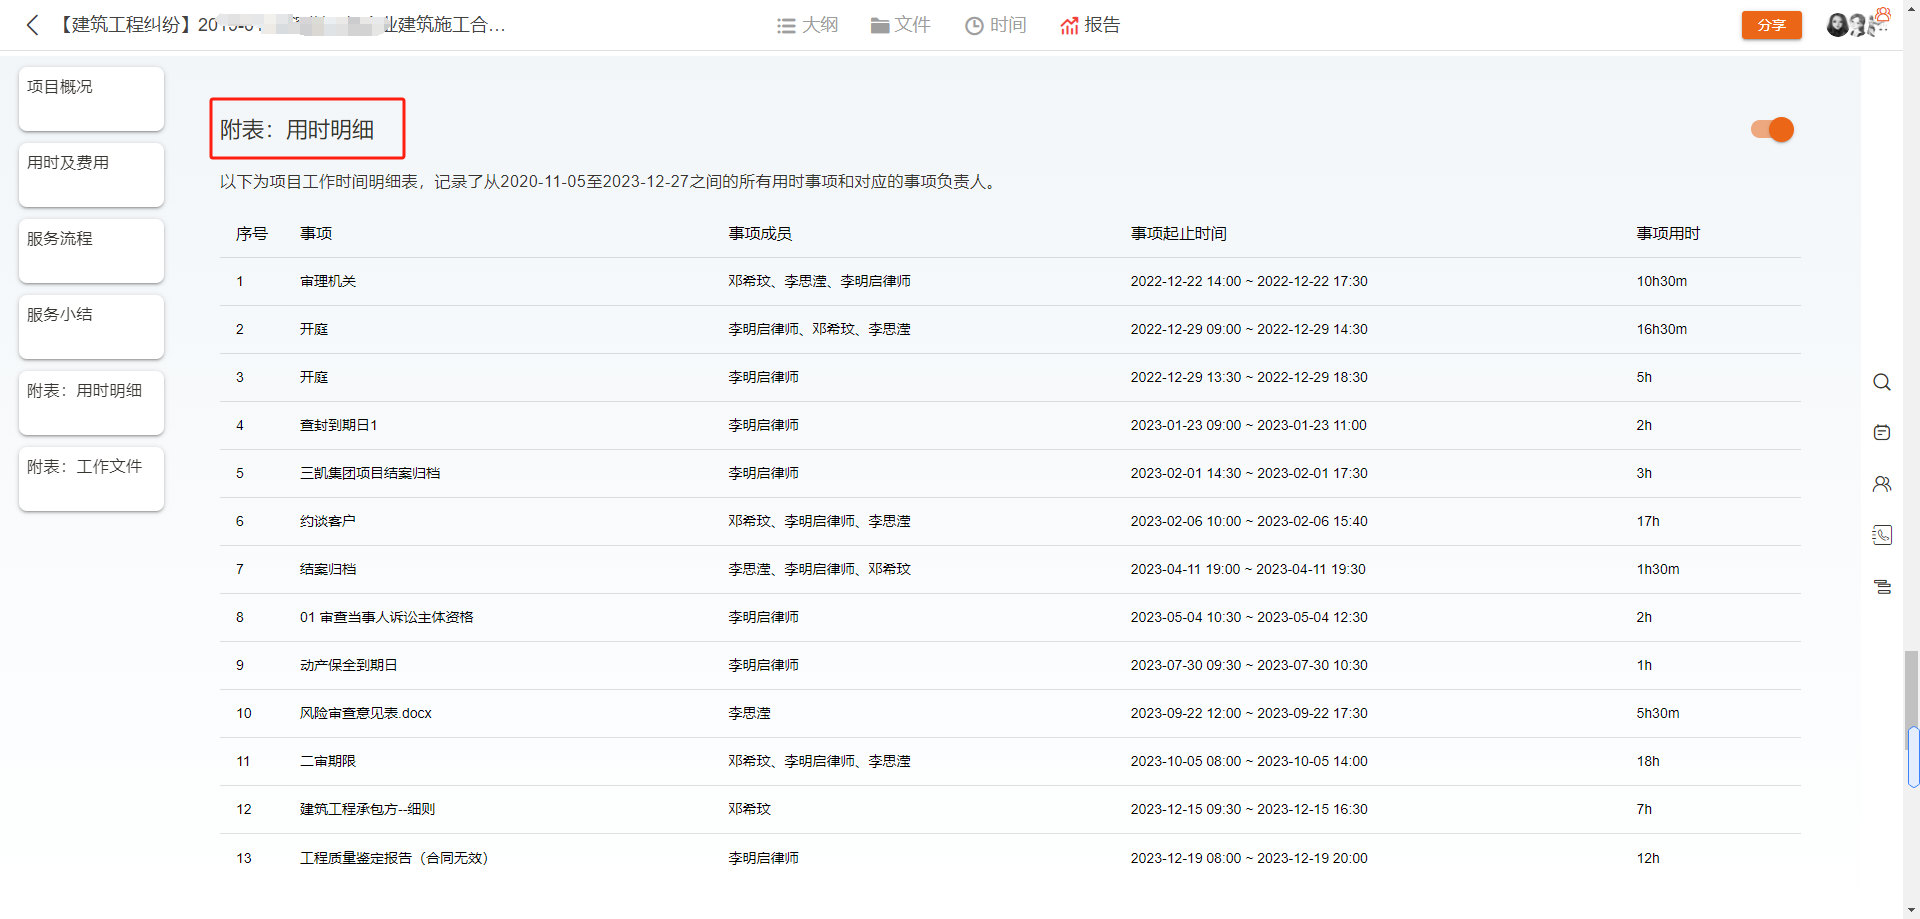Click the 事项 column header
1920x919 pixels.
pos(316,234)
